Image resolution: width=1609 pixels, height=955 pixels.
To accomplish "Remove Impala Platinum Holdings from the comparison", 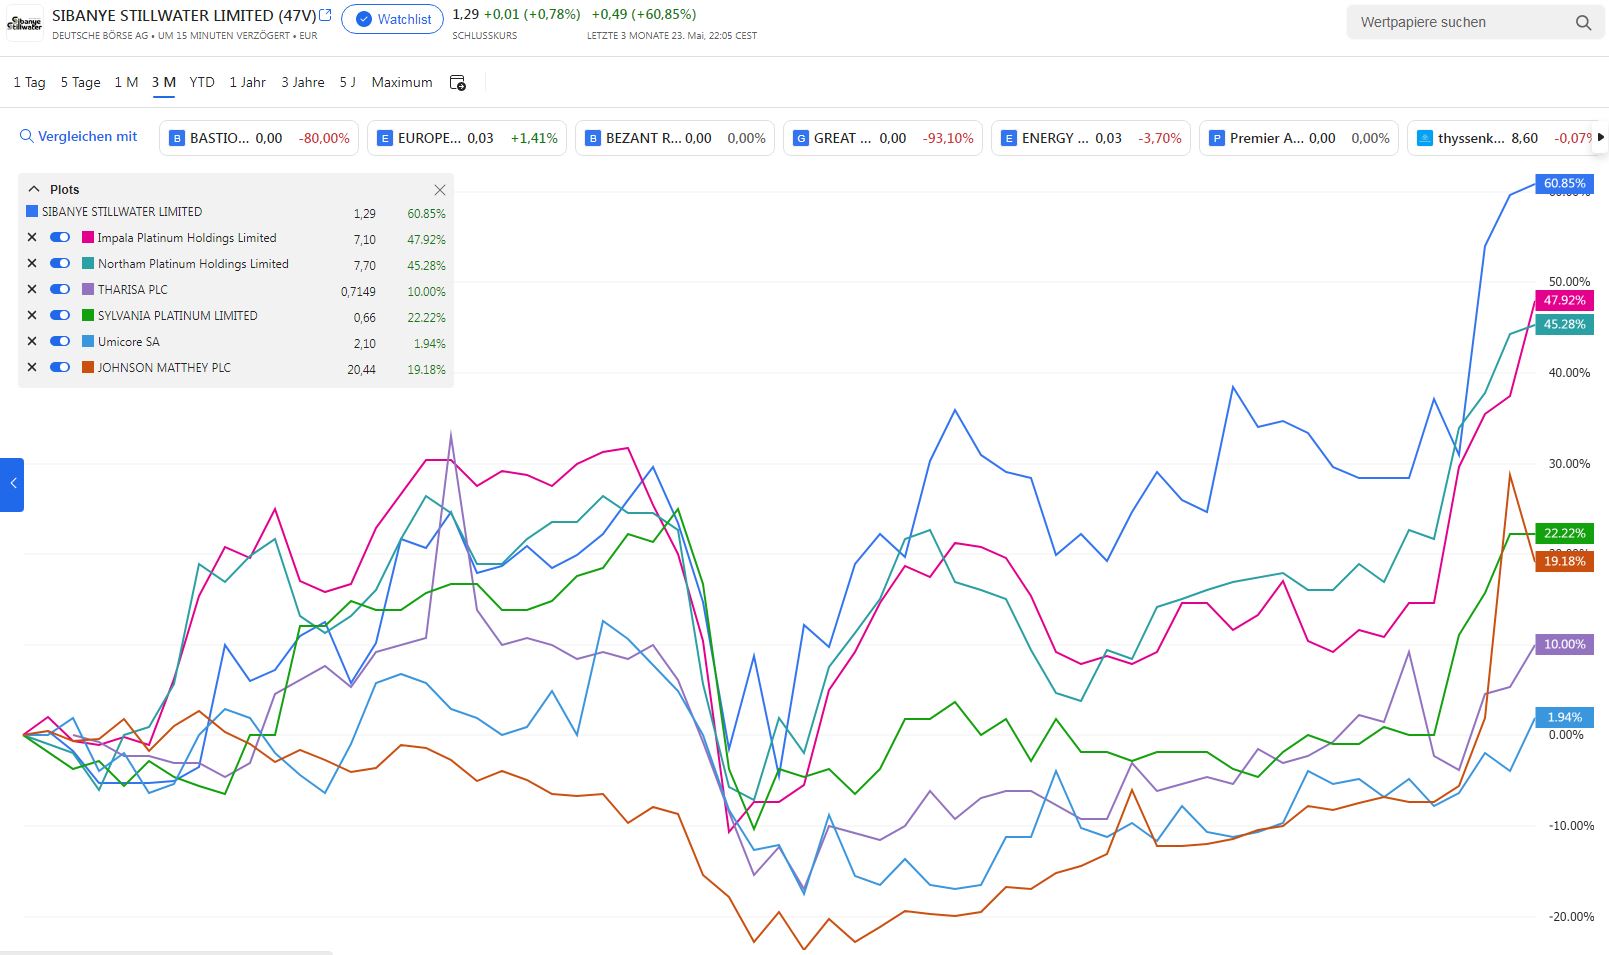I will [x=32, y=238].
